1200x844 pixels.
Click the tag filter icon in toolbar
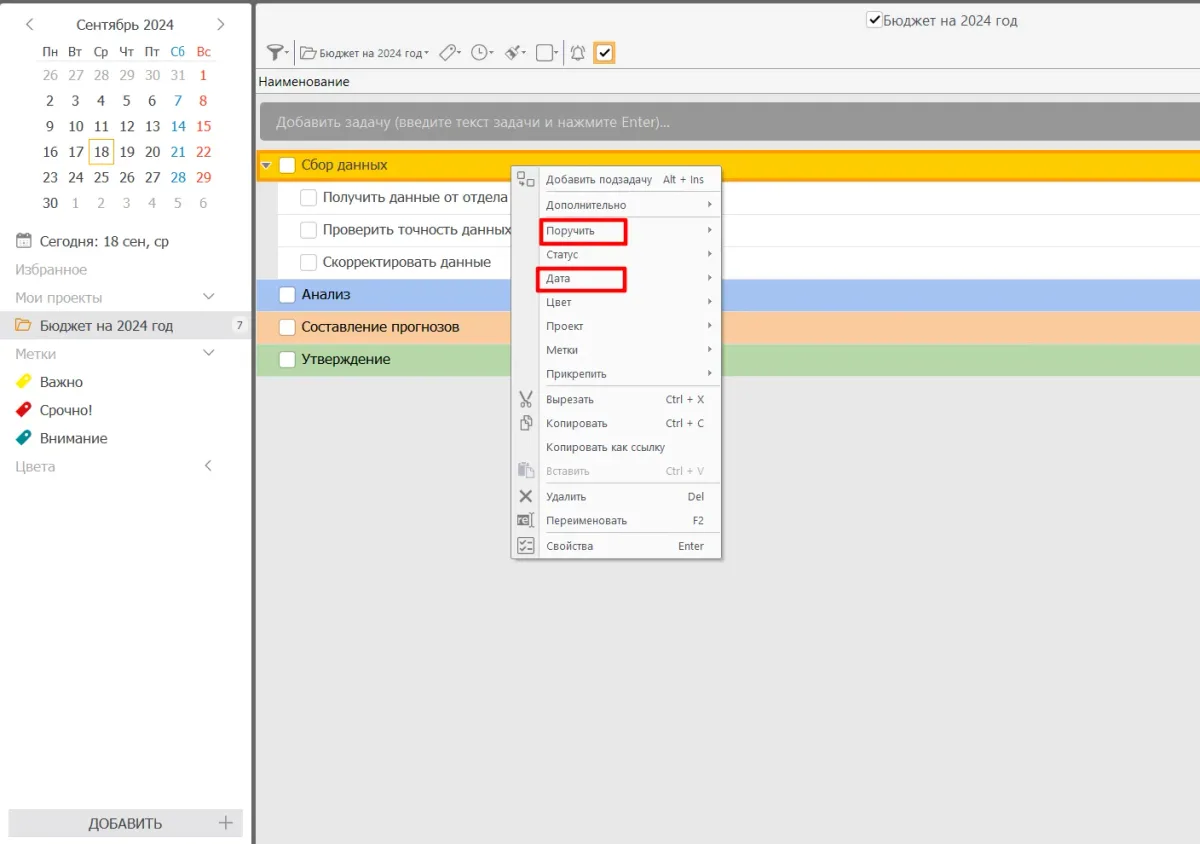[x=448, y=53]
